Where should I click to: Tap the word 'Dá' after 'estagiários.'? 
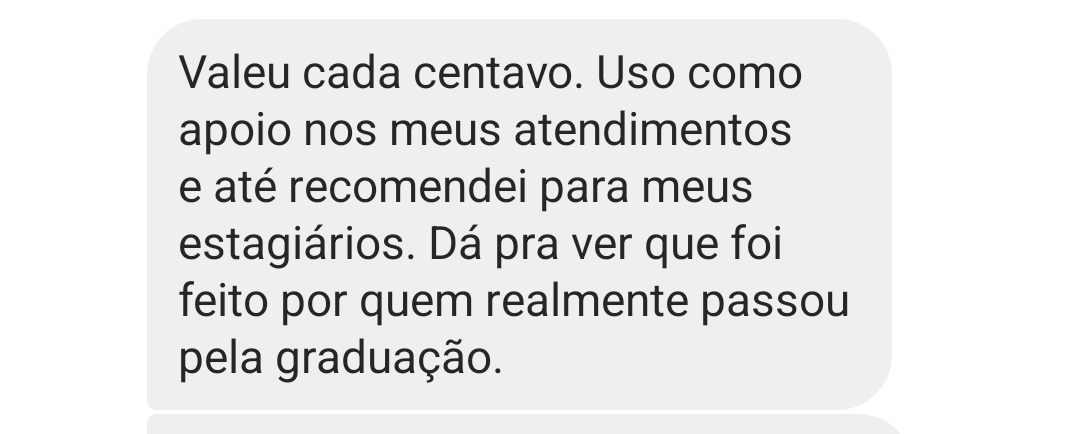[455, 245]
